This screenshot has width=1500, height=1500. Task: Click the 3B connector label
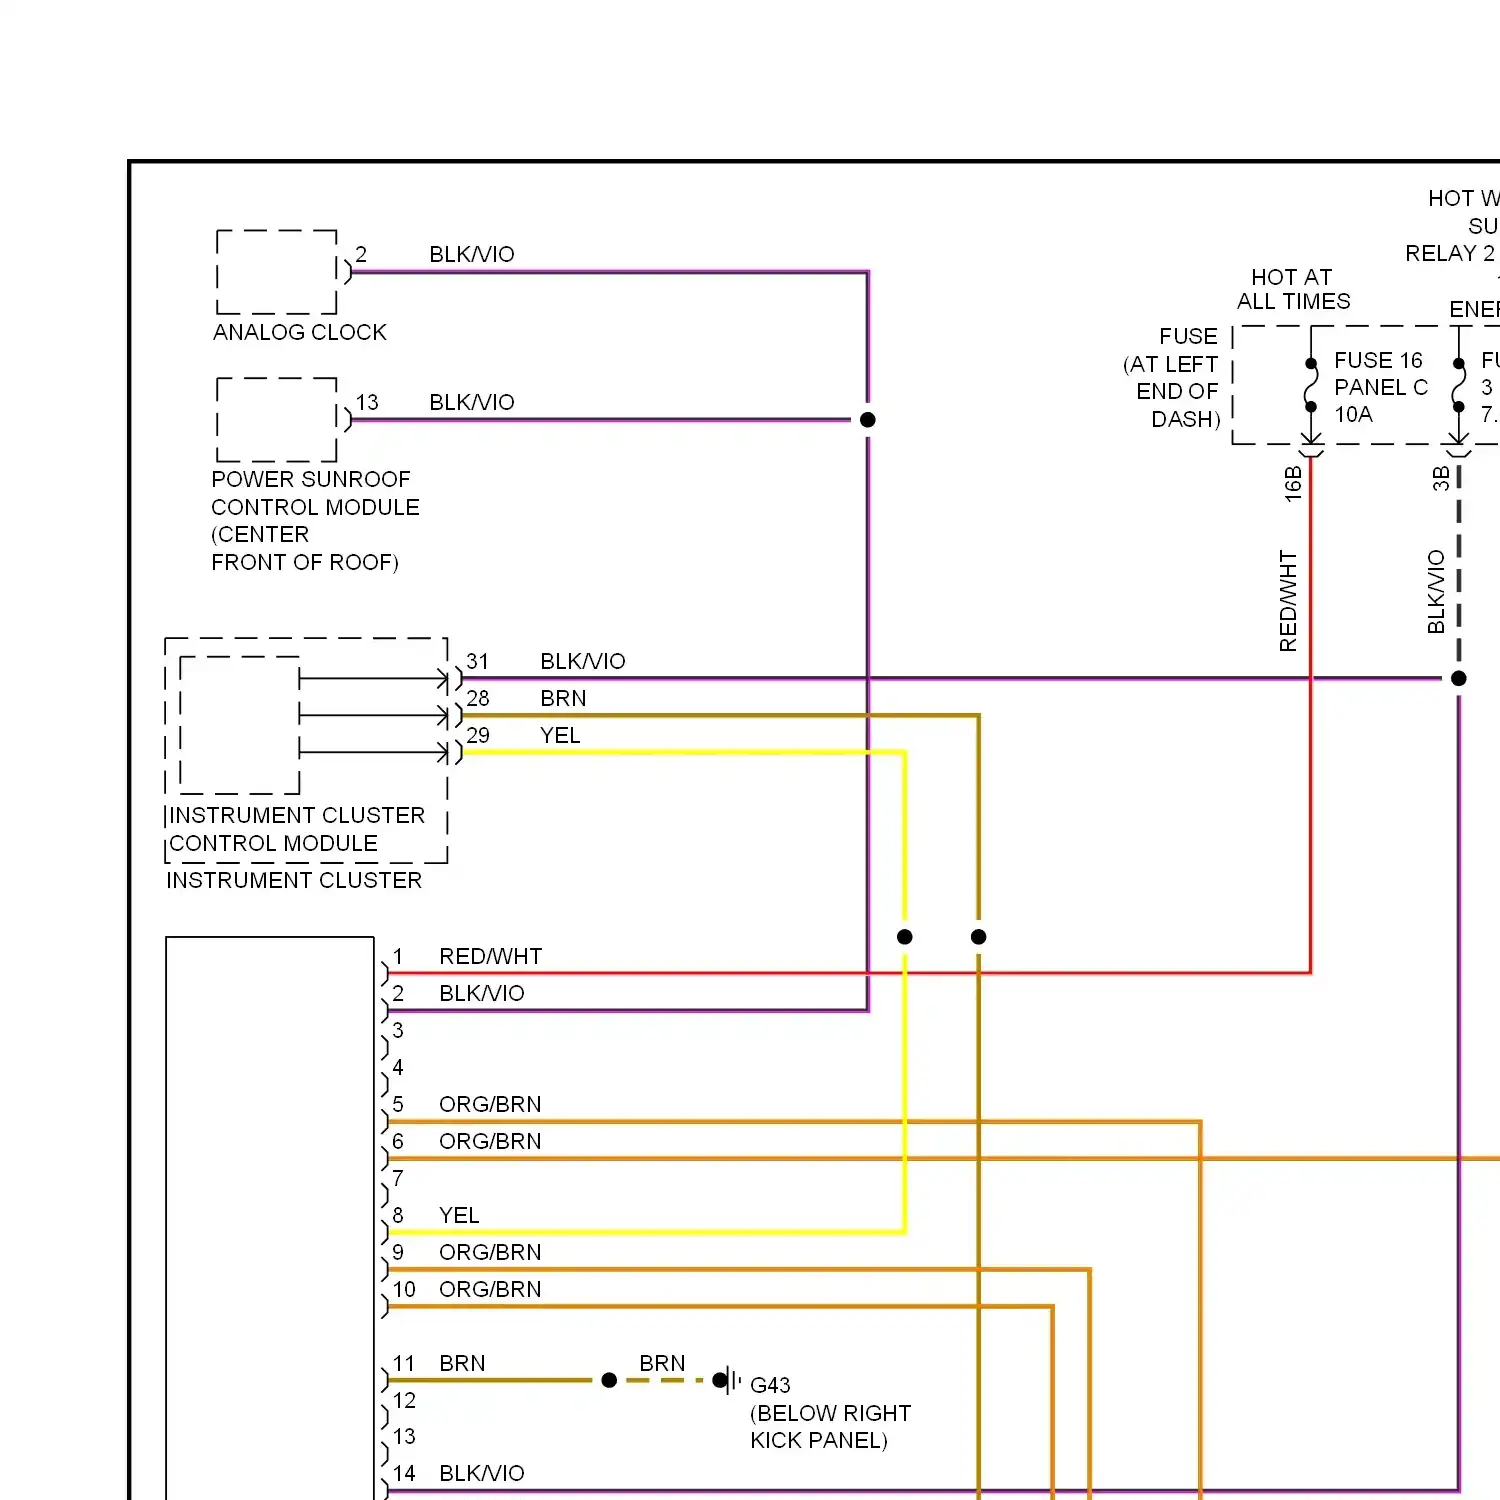(1441, 479)
